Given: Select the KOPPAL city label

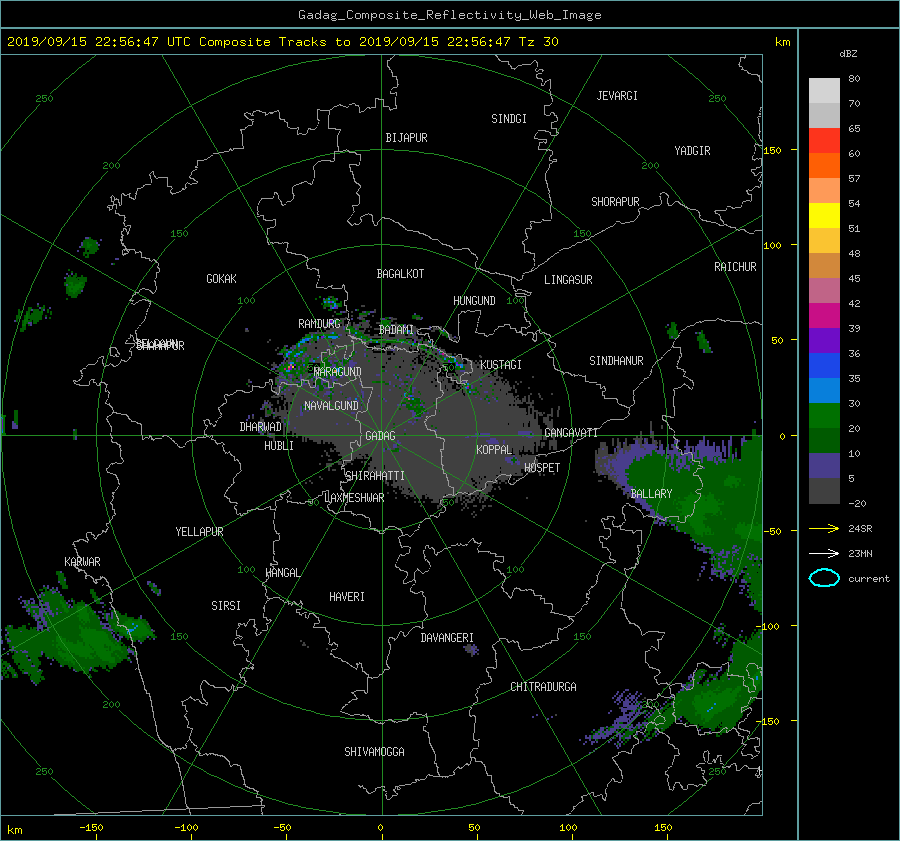Looking at the screenshot, I should (x=494, y=450).
